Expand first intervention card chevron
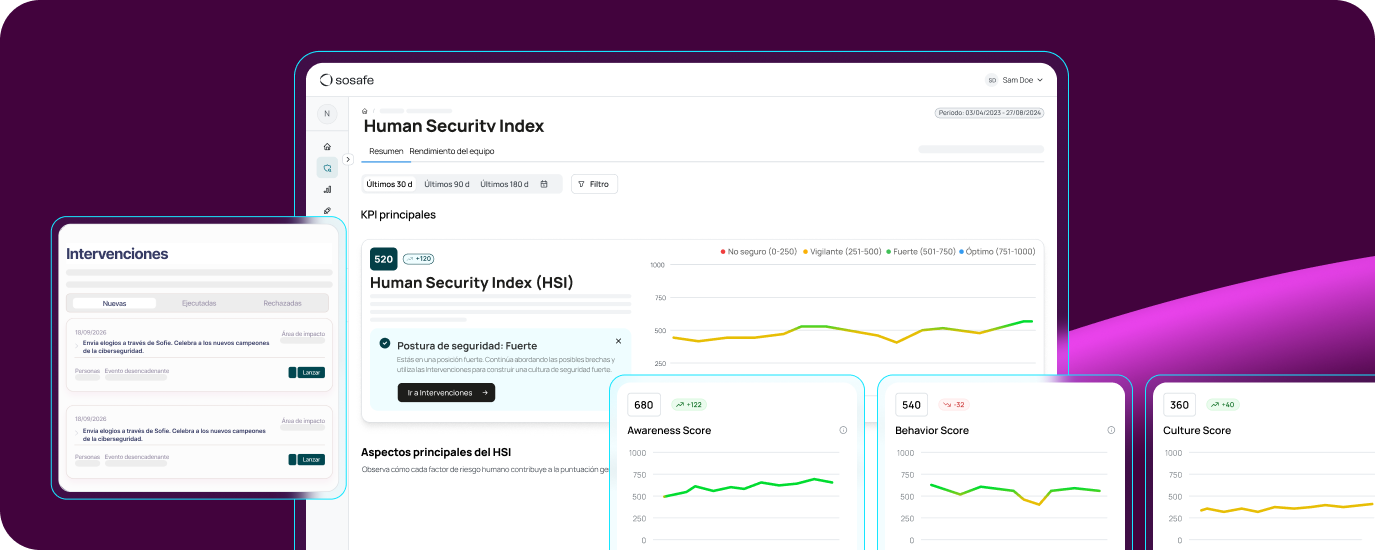 click(x=78, y=346)
